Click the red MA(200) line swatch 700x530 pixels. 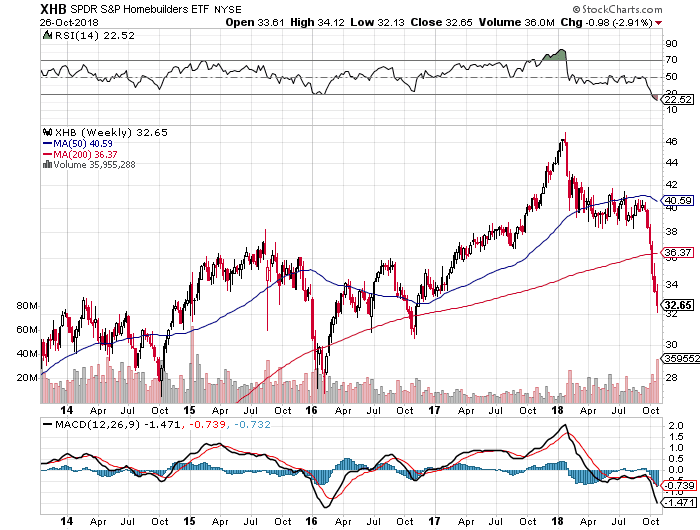point(47,154)
